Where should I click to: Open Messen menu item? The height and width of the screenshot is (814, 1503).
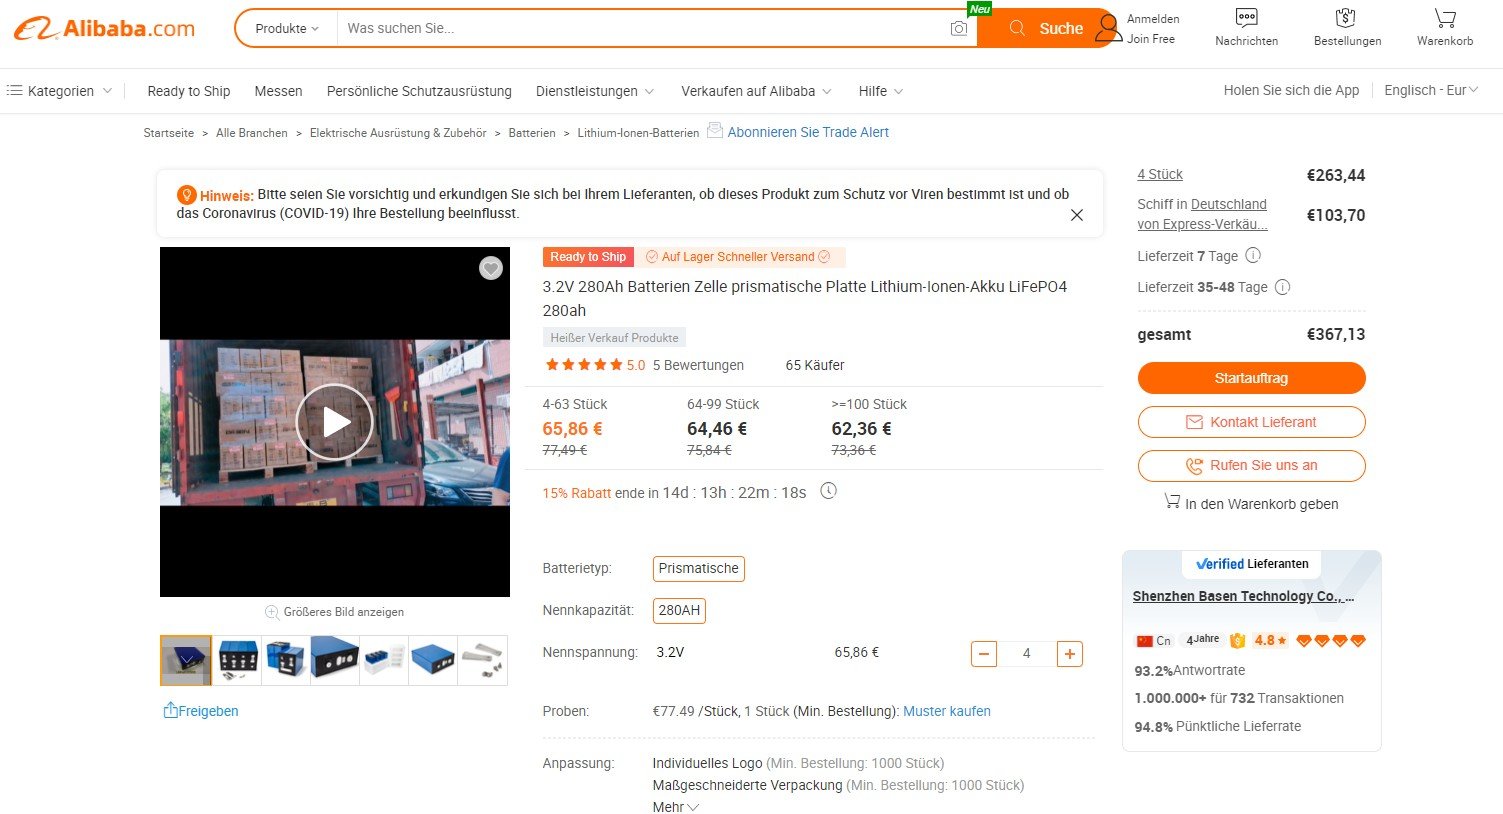click(278, 91)
